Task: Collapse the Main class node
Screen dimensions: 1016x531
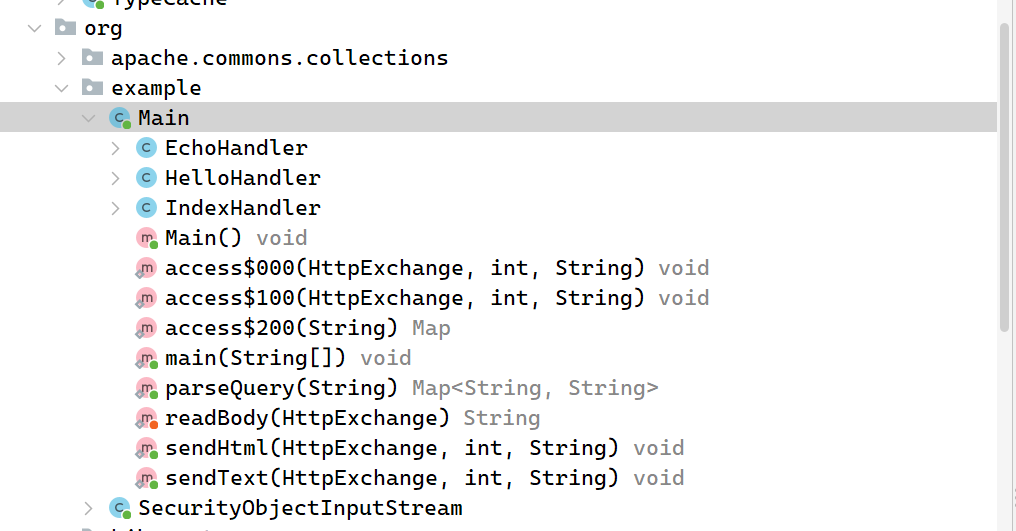Action: point(89,118)
